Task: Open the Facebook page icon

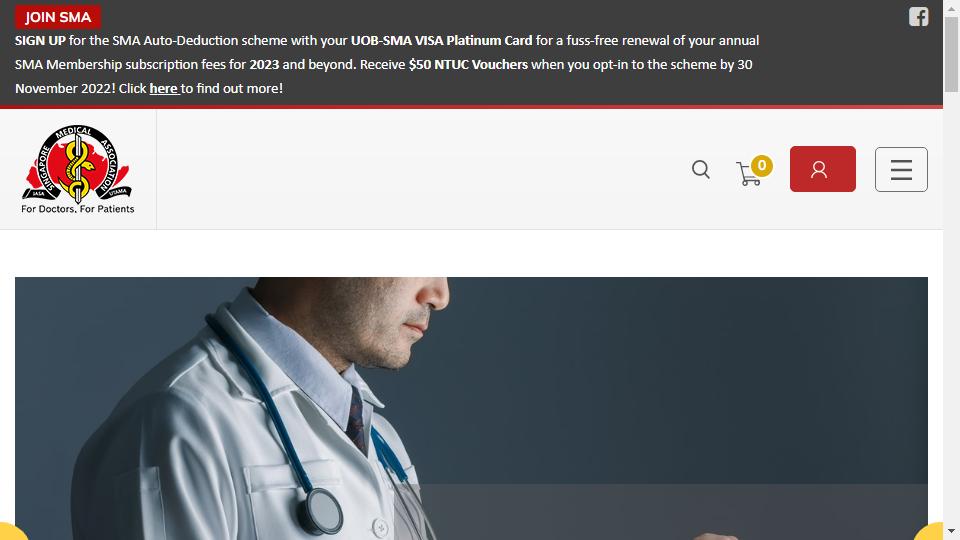Action: [918, 17]
